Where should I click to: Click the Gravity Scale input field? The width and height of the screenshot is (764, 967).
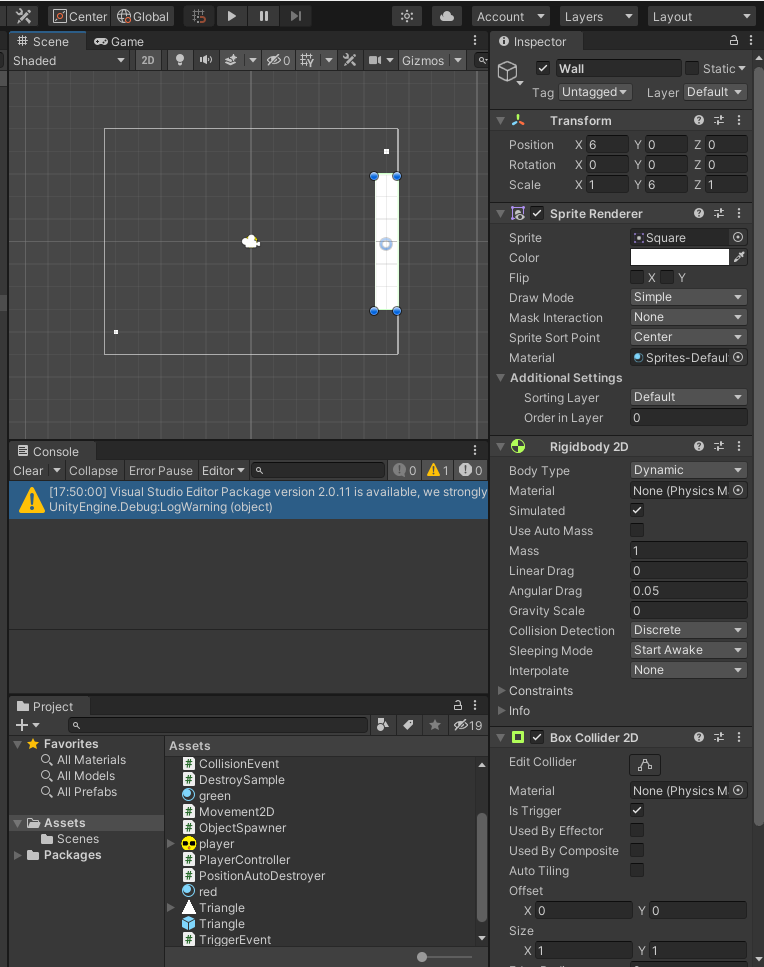point(689,611)
